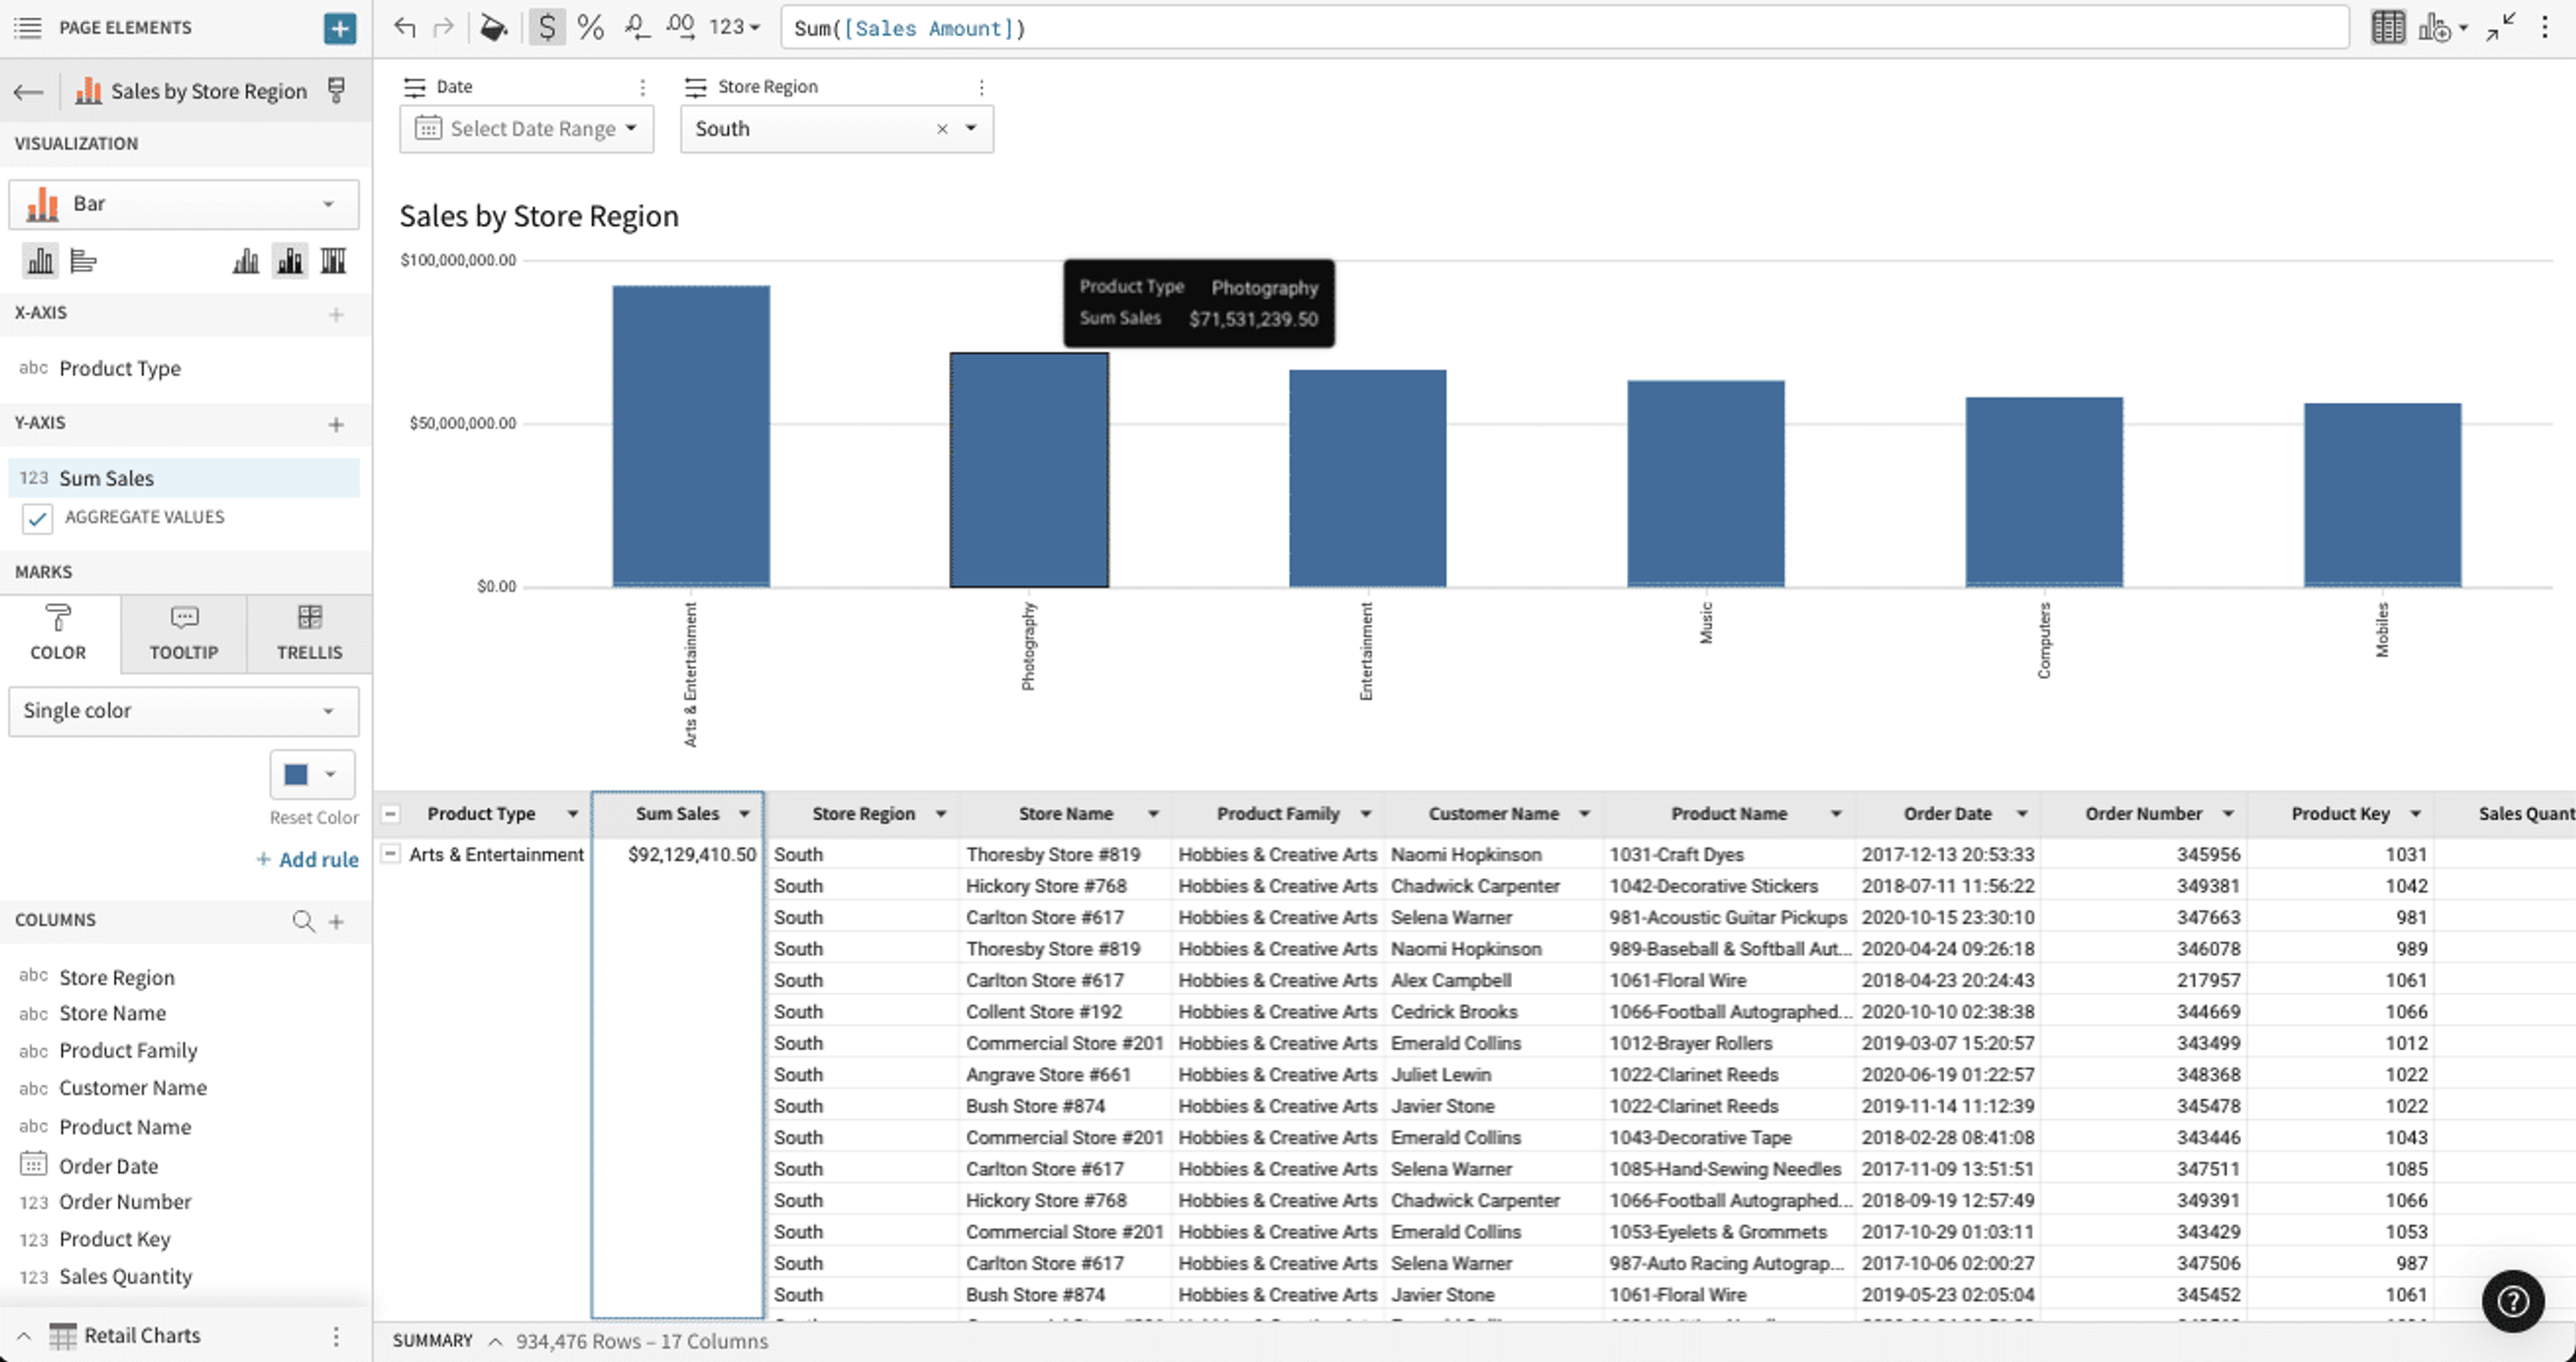2576x1362 pixels.
Task: Expand the Summary bar chevron
Action: (x=494, y=1341)
